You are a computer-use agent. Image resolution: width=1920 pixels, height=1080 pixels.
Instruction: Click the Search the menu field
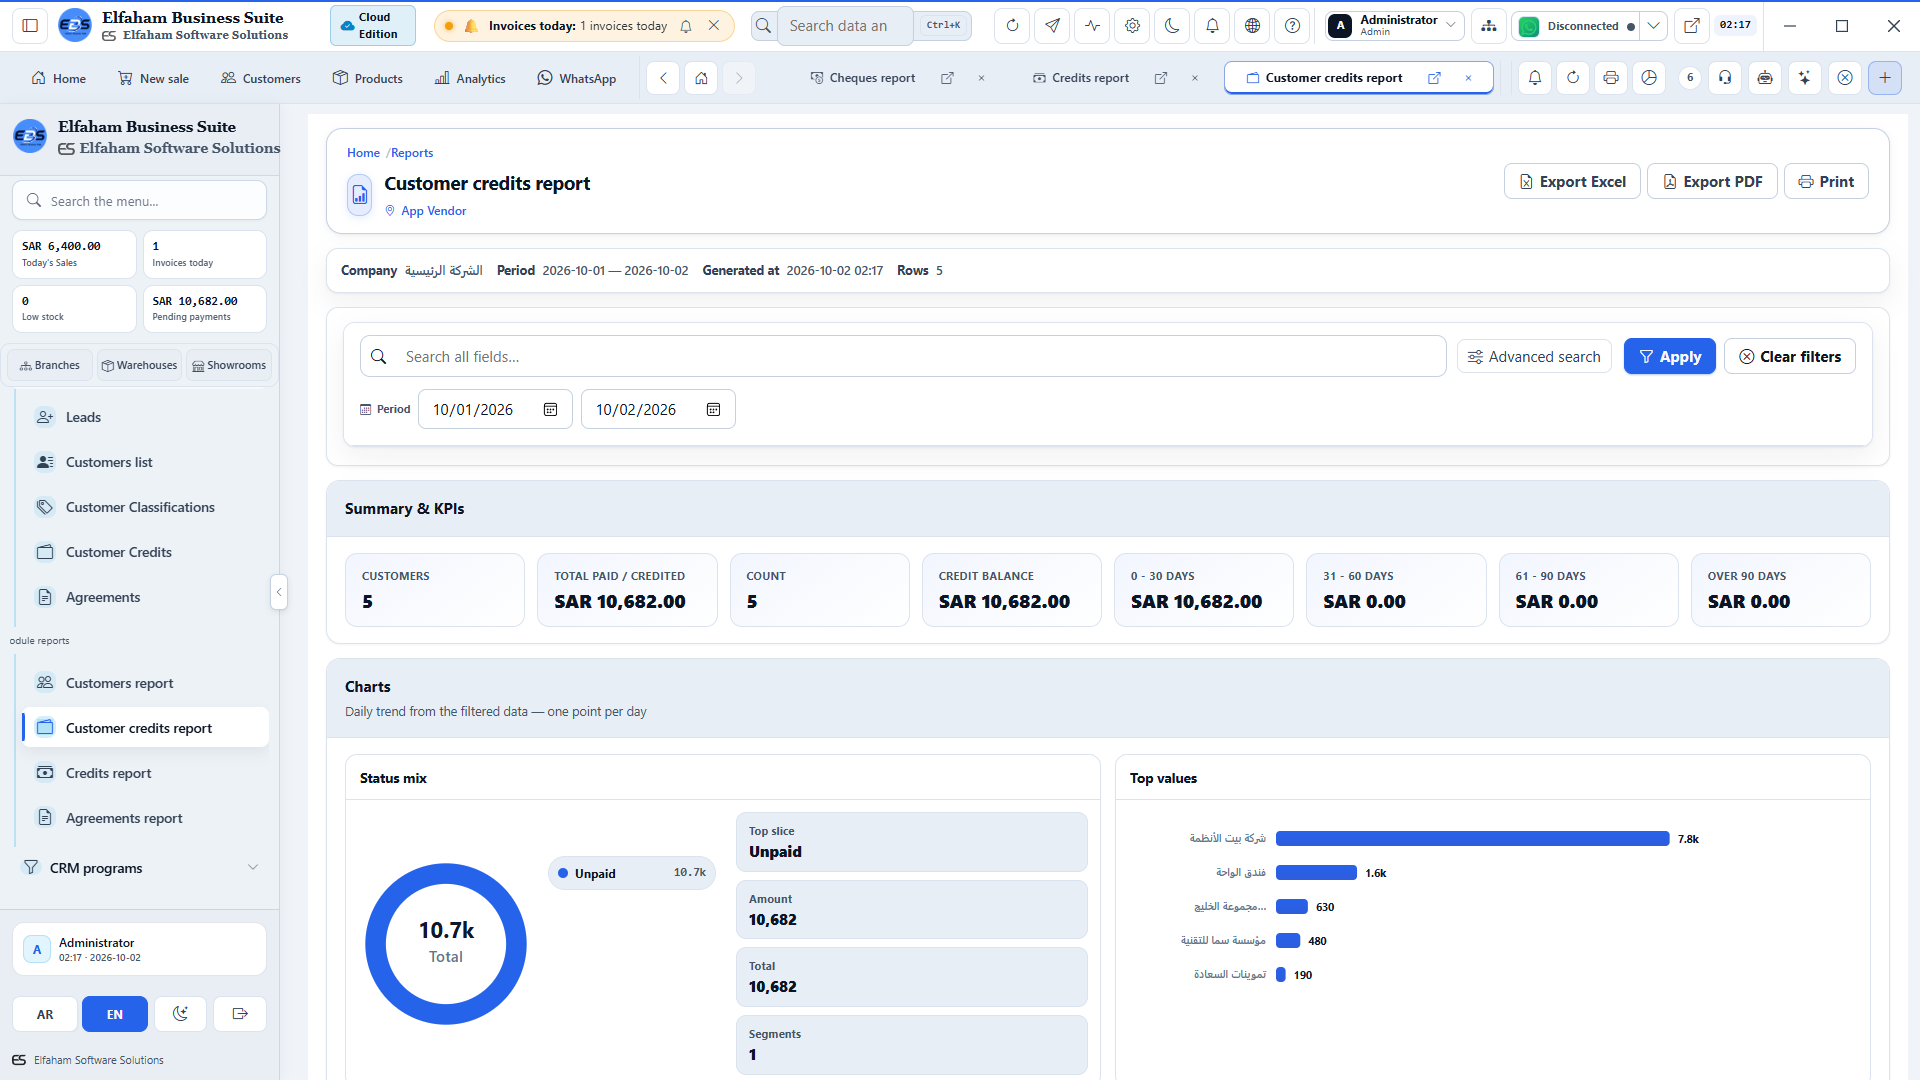(x=139, y=201)
